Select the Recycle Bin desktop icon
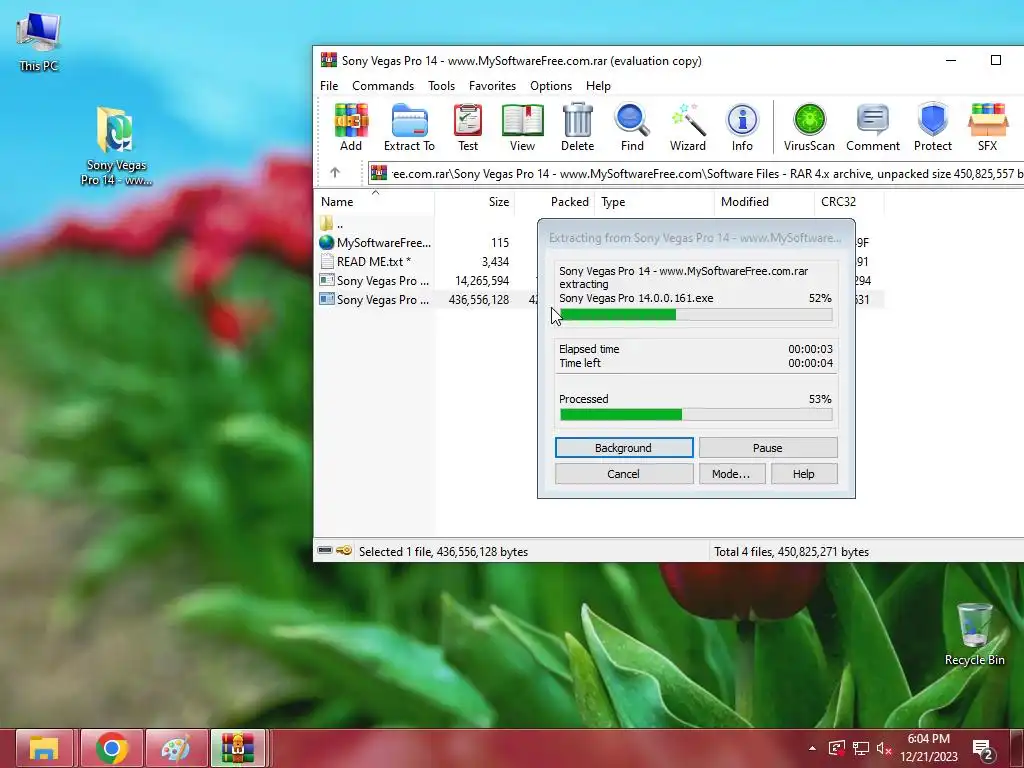This screenshot has height=768, width=1024. pos(974,634)
